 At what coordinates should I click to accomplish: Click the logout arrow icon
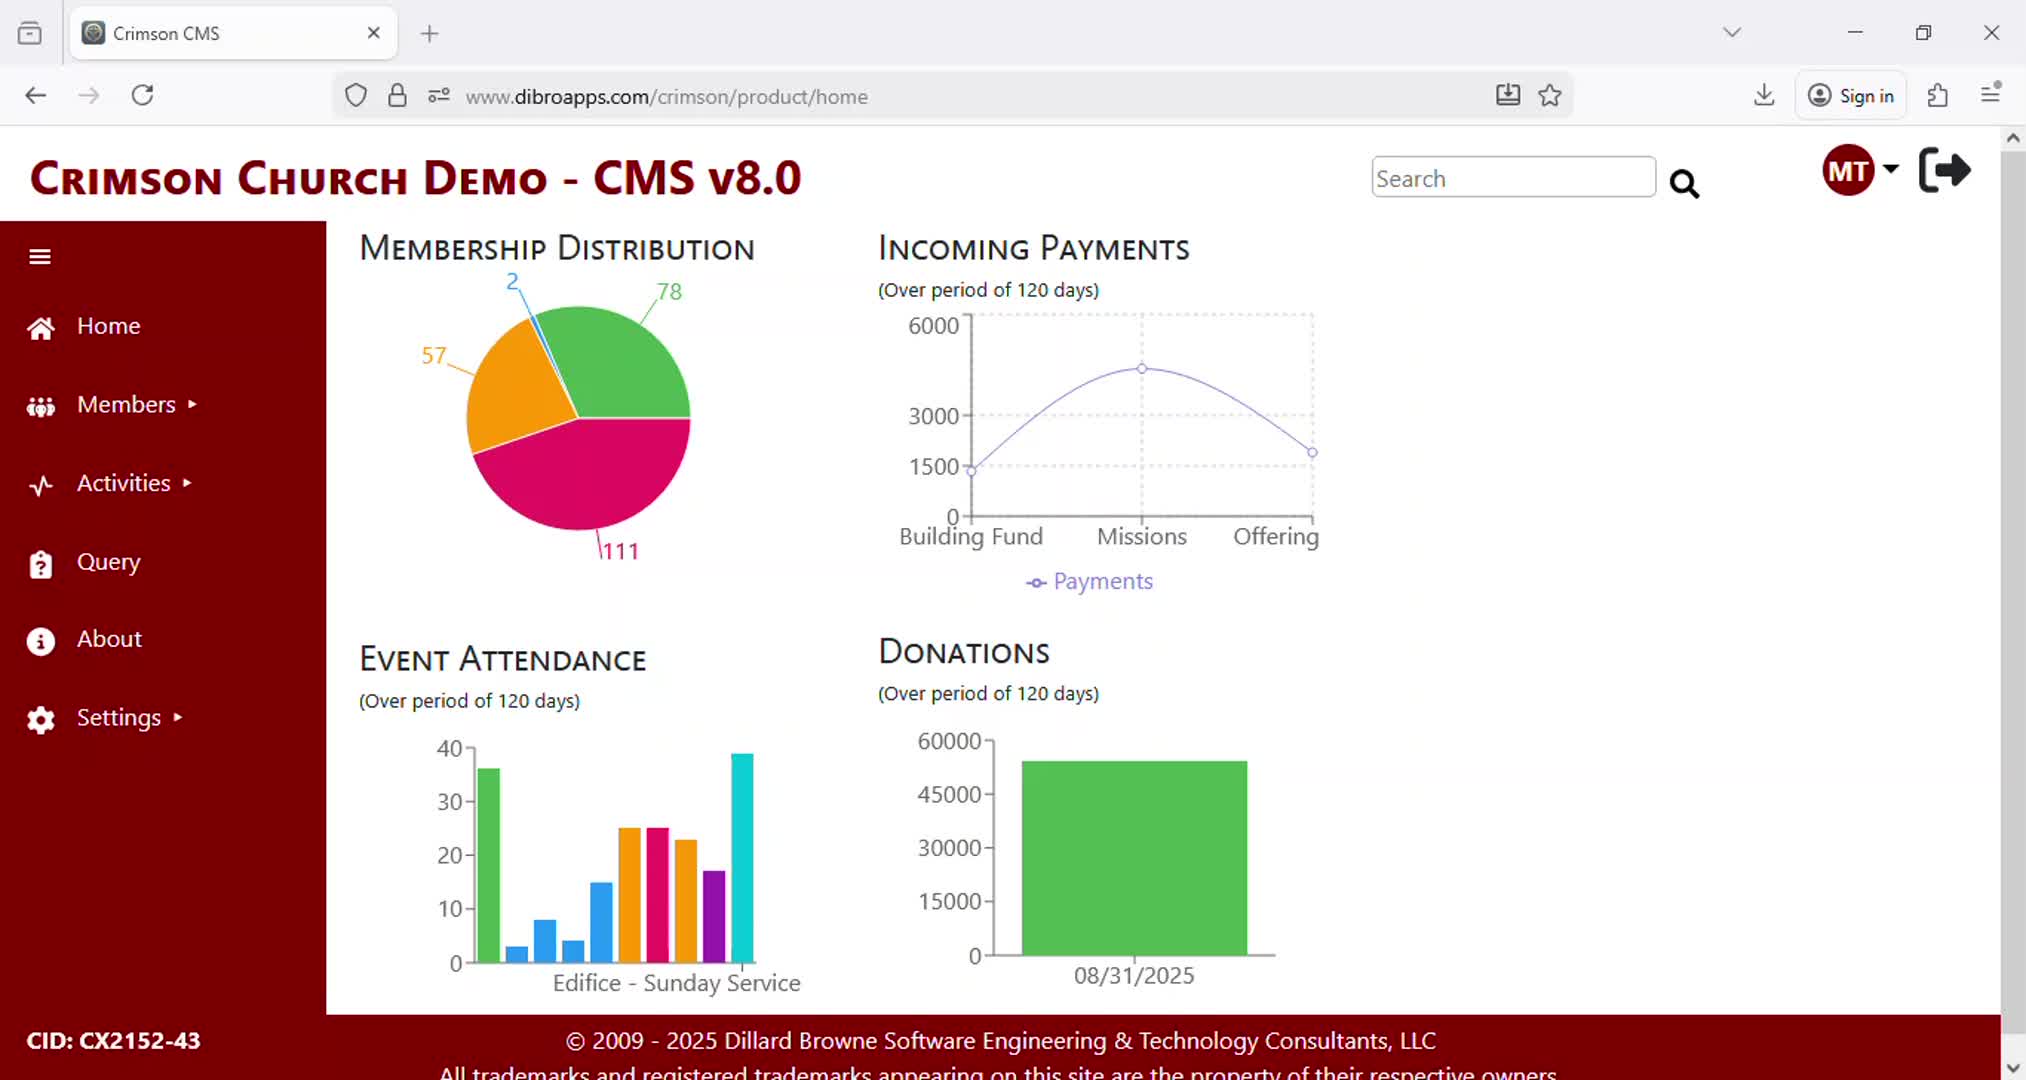(1944, 170)
